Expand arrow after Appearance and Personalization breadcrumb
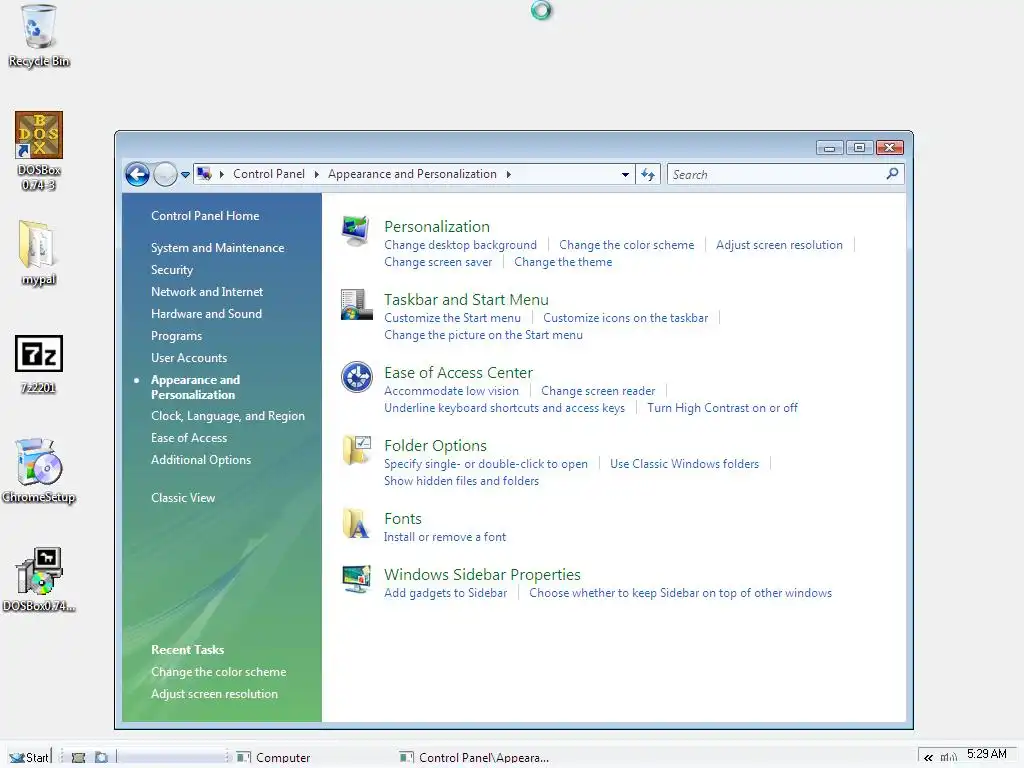 pyautogui.click(x=509, y=174)
